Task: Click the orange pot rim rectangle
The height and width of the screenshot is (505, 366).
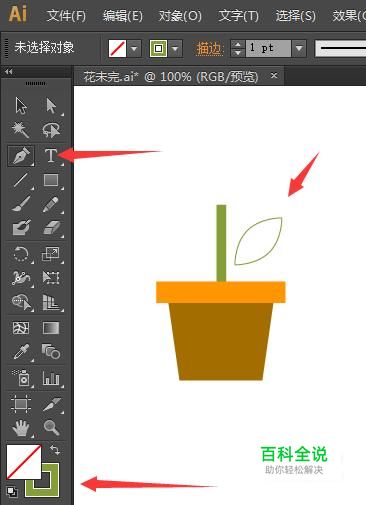Action: [x=221, y=292]
